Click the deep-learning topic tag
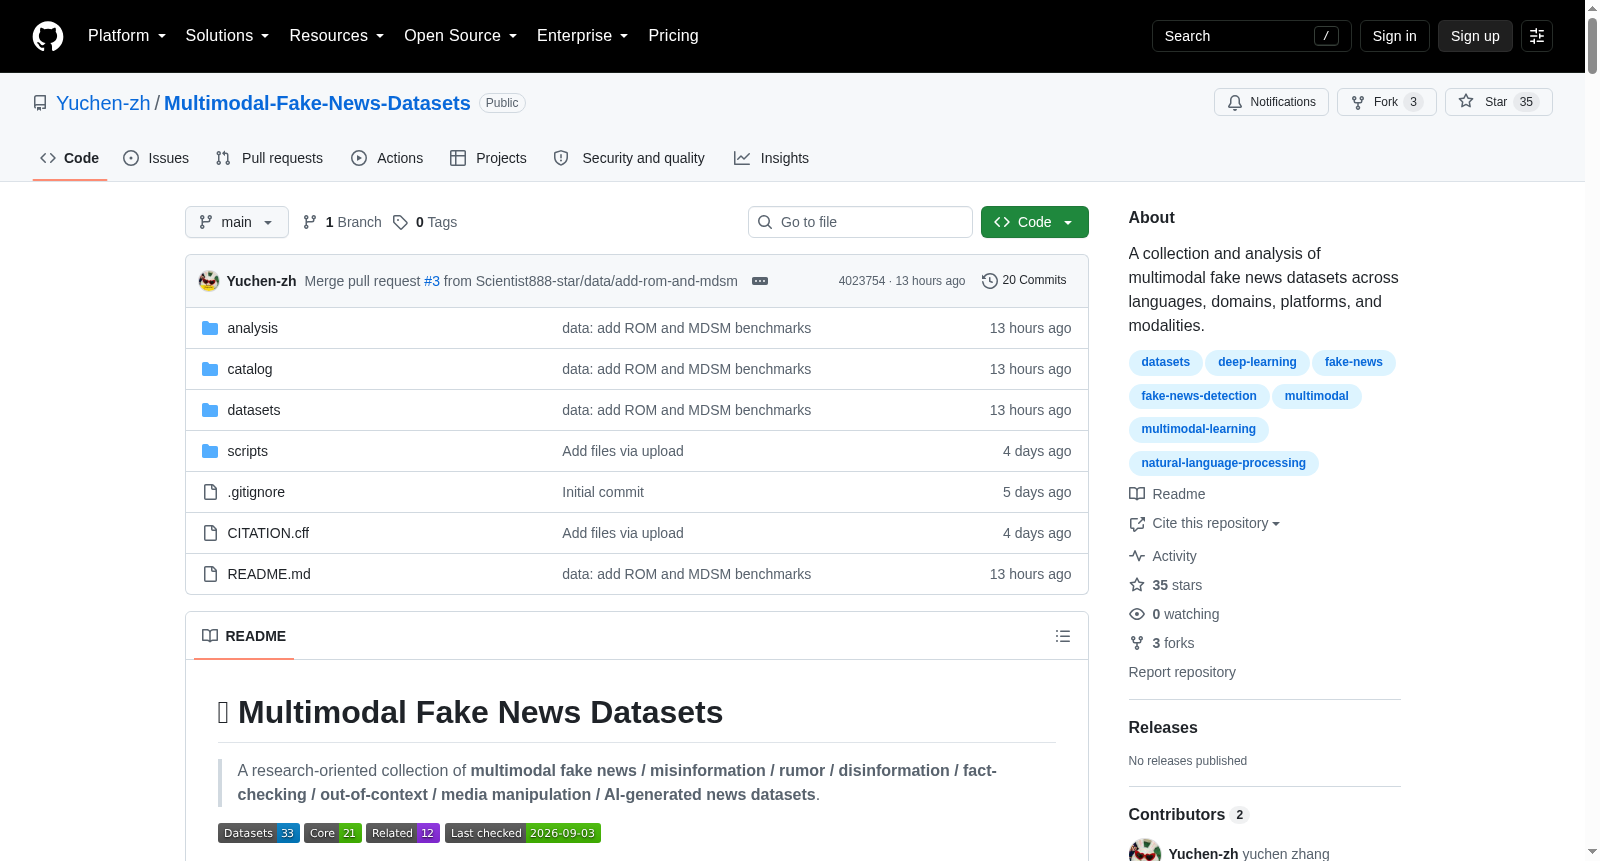Image resolution: width=1600 pixels, height=861 pixels. pyautogui.click(x=1257, y=362)
